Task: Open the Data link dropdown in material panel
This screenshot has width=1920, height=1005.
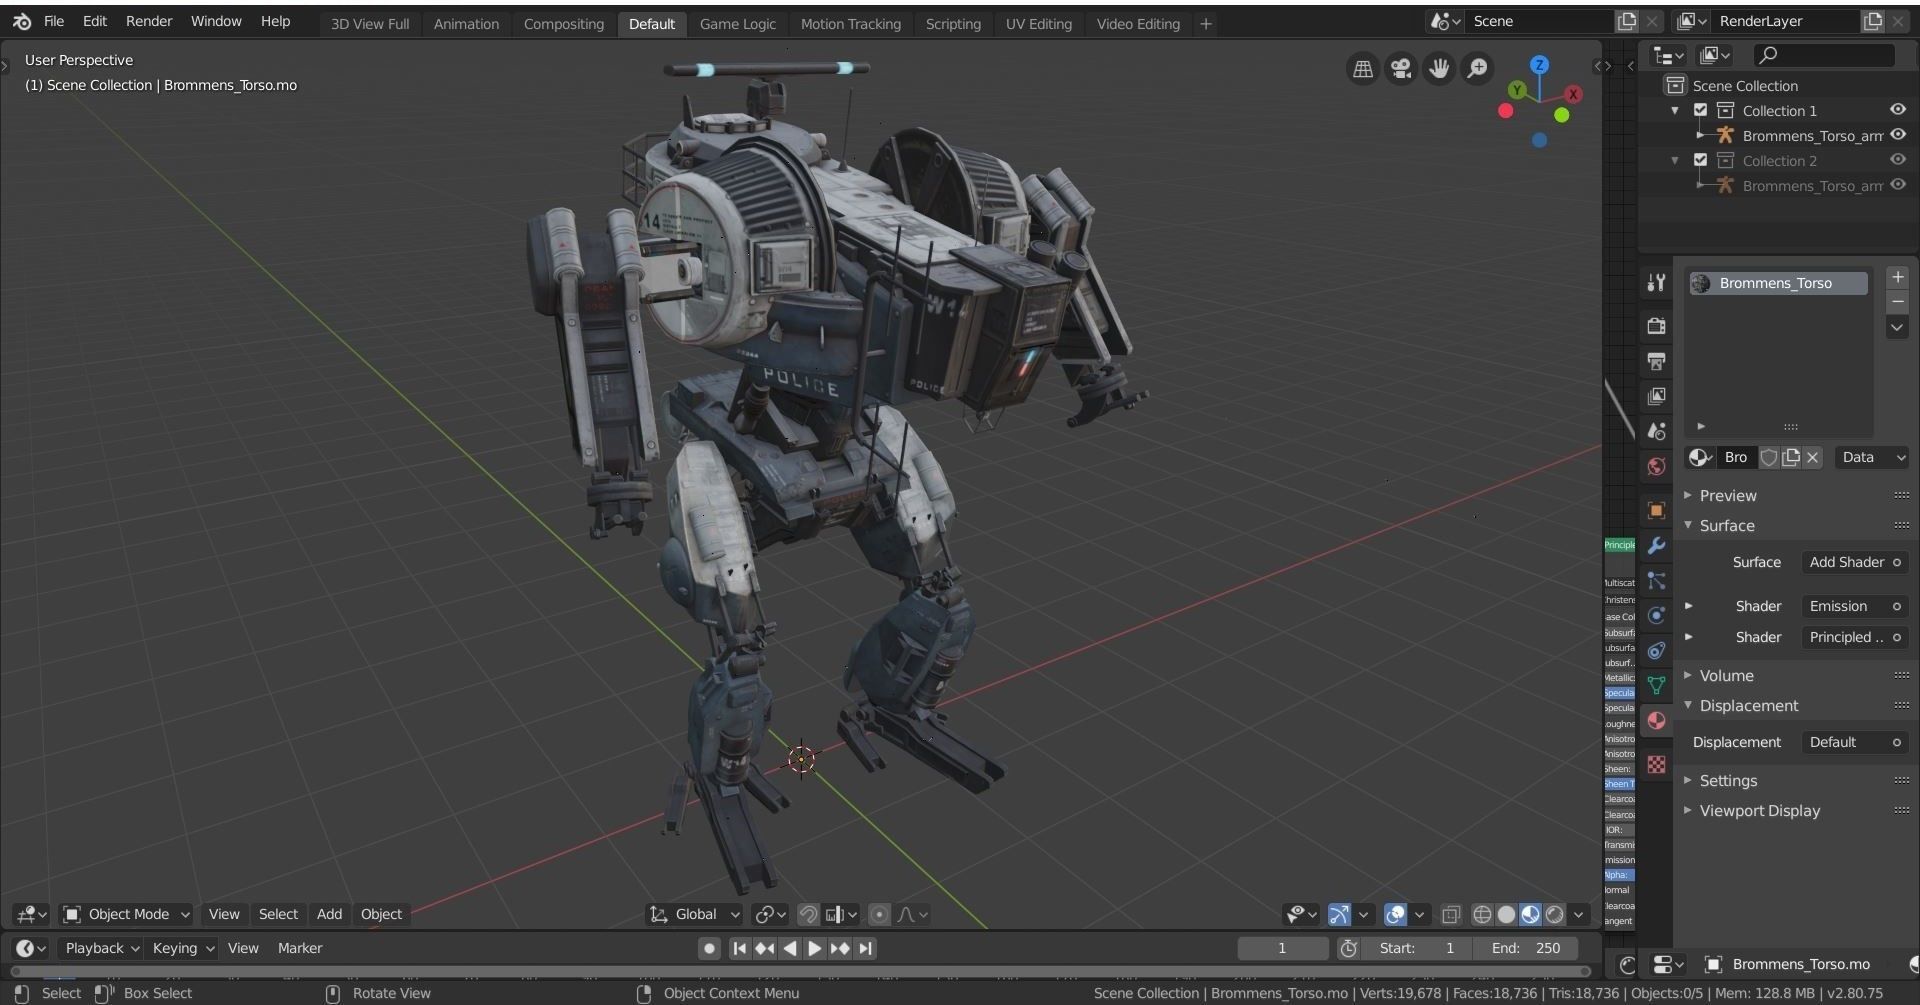Action: click(1872, 457)
